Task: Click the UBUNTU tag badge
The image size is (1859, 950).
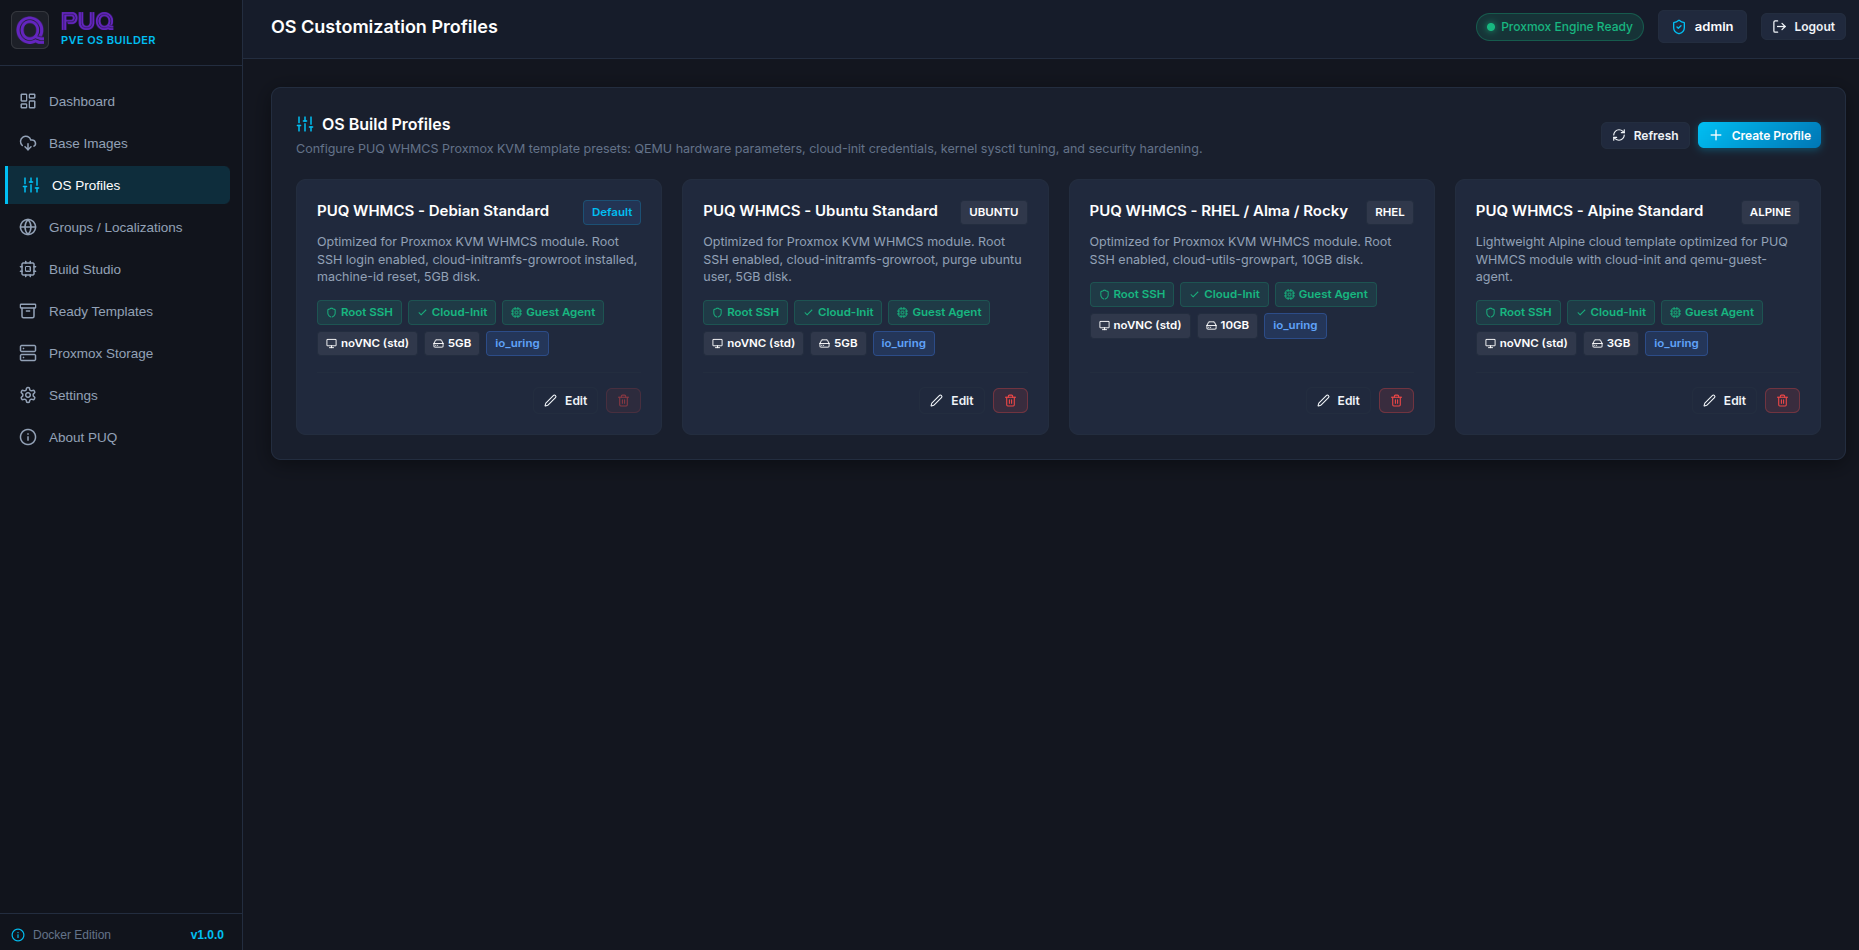Action: pyautogui.click(x=994, y=212)
